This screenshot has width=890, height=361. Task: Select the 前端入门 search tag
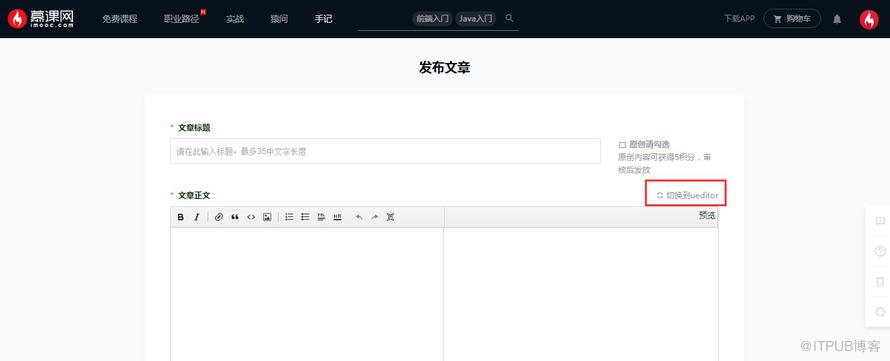pos(433,19)
